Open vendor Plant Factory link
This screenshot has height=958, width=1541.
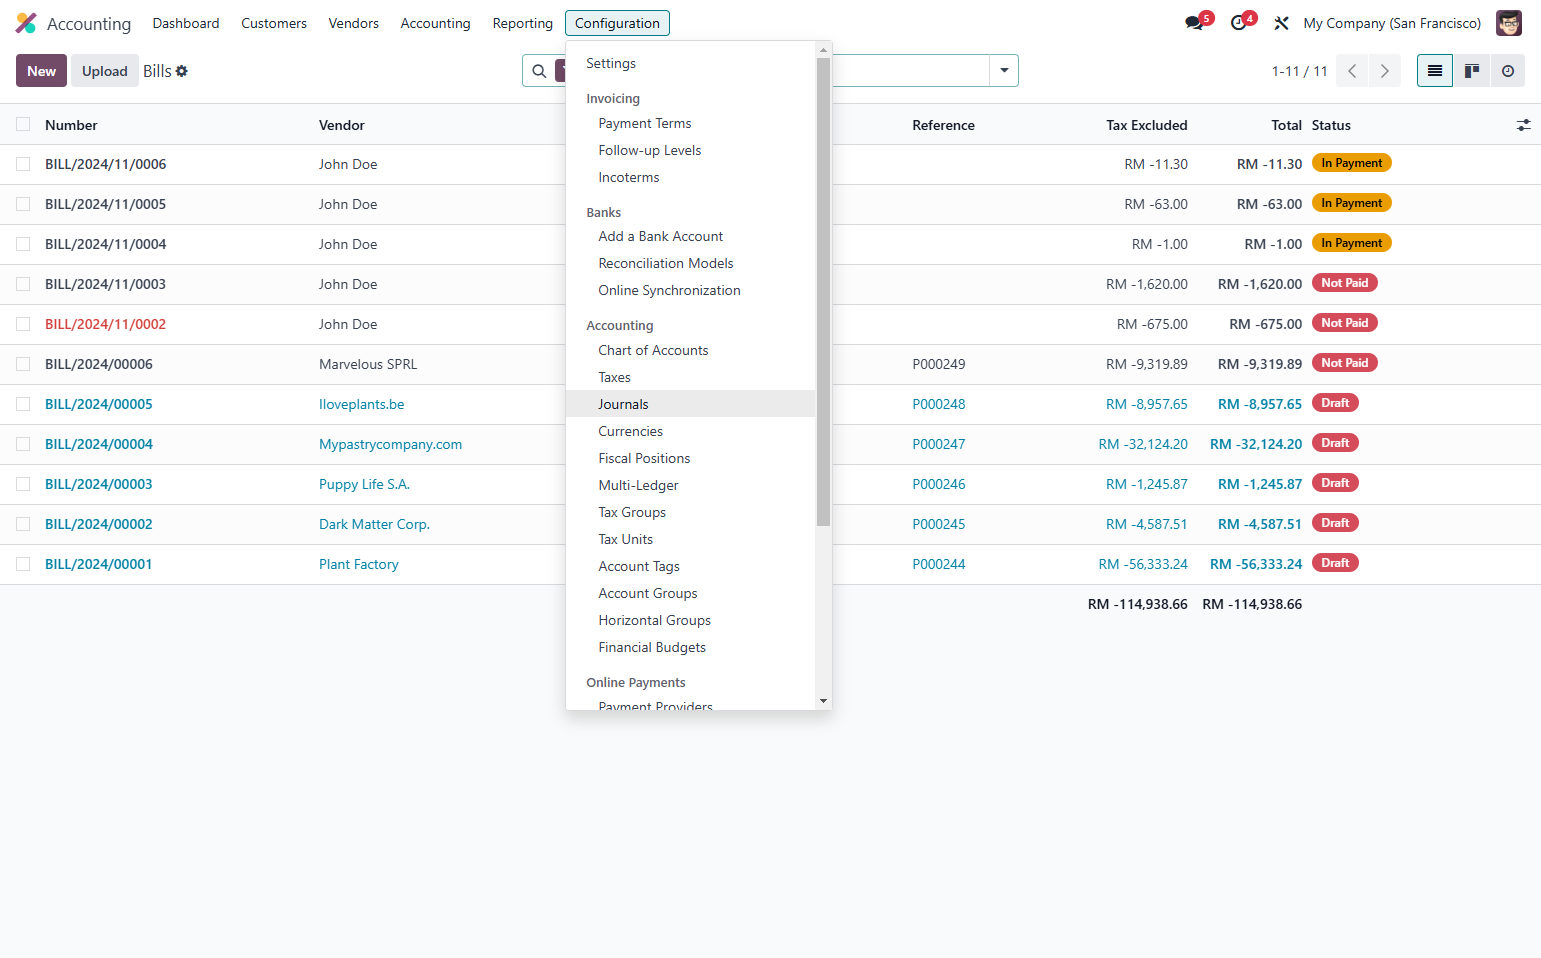click(359, 564)
